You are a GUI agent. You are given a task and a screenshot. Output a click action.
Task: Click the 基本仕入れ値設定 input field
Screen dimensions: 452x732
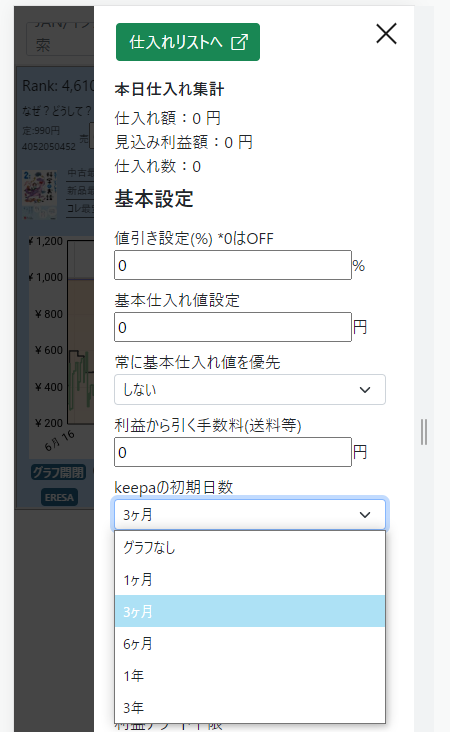tap(233, 327)
